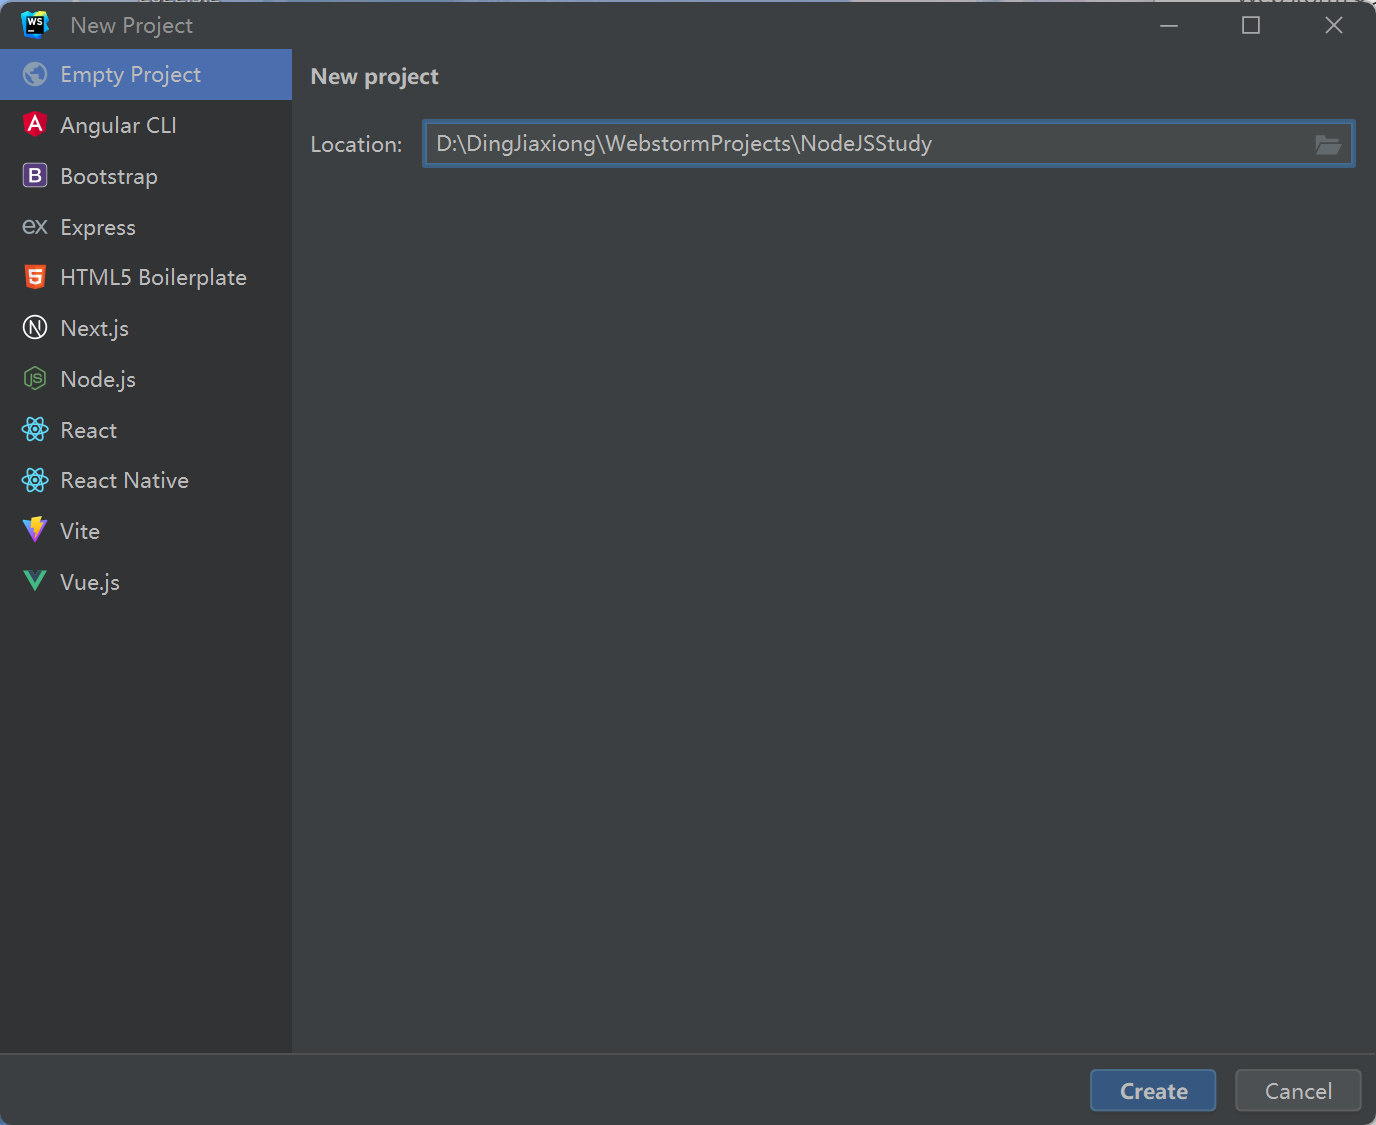This screenshot has height=1125, width=1376.
Task: Close the New Project dialog
Action: pyautogui.click(x=1334, y=25)
